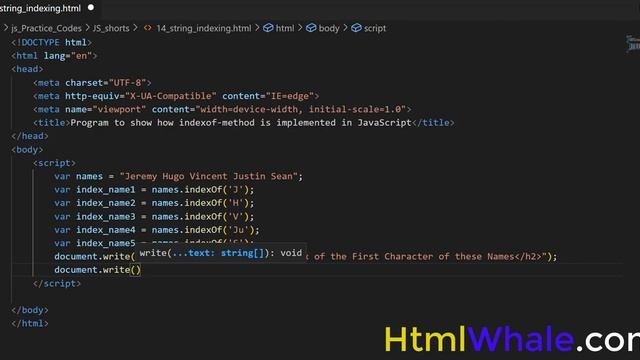640x360 pixels.
Task: Click the index_name4 variable
Action: (106, 230)
